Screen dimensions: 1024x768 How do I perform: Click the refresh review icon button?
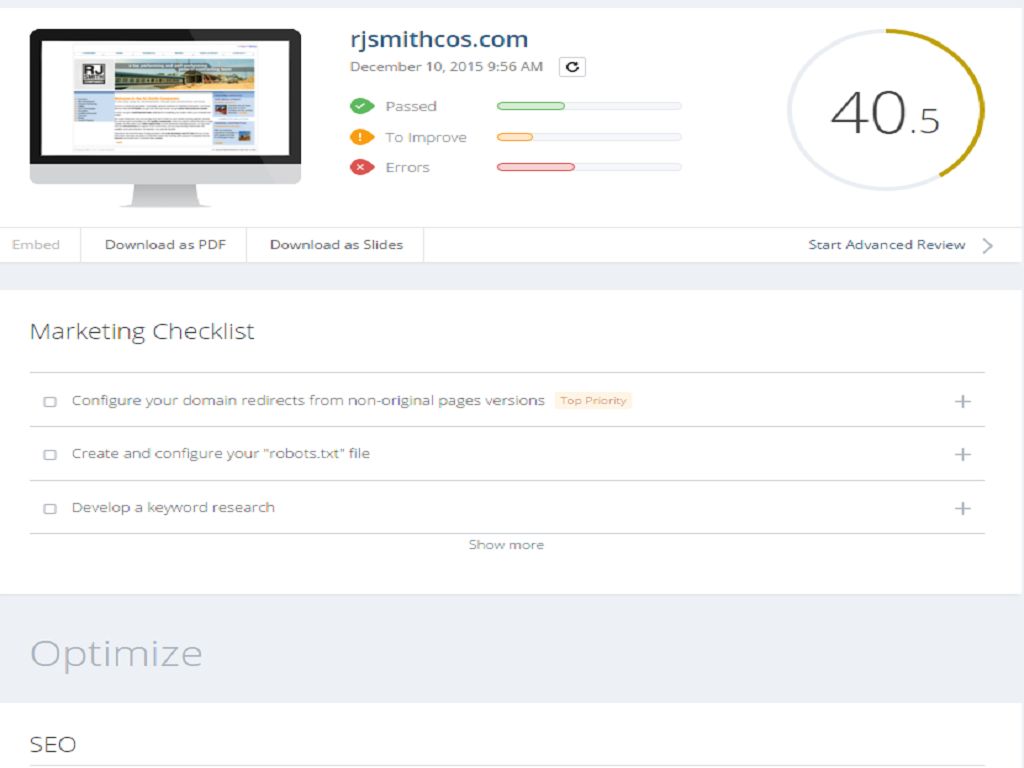click(x=572, y=67)
